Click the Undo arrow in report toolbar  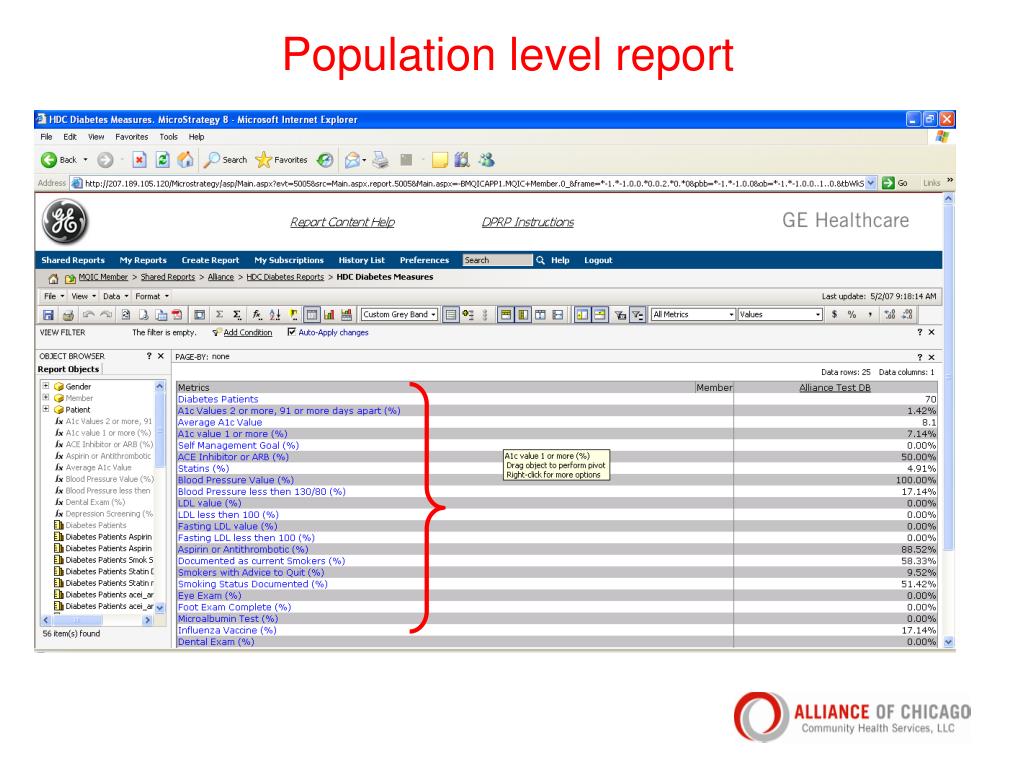tap(88, 315)
